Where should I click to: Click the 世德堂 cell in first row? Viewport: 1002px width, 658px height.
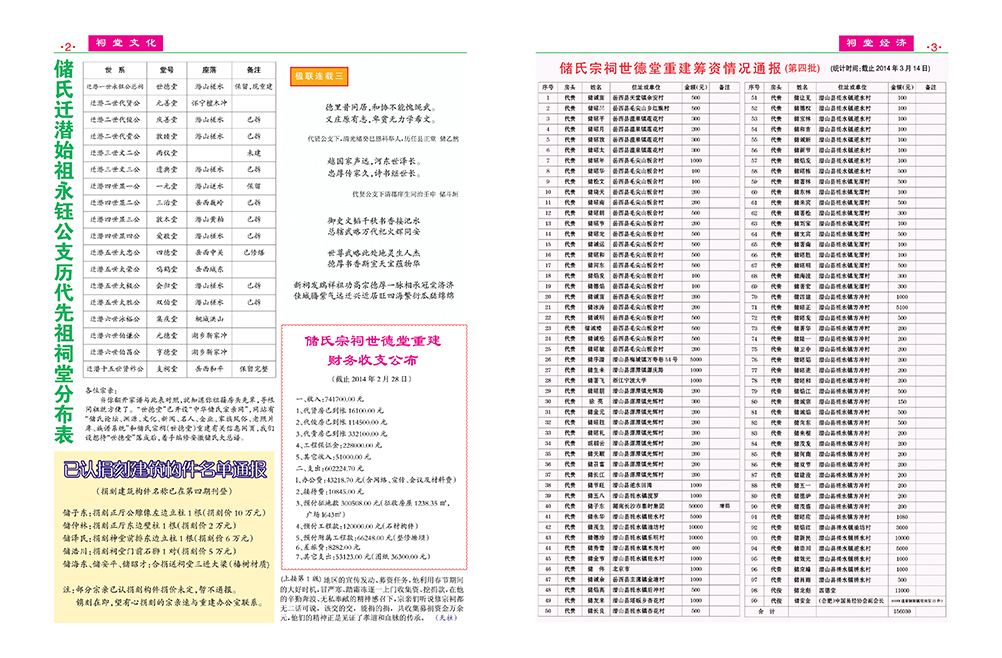click(x=167, y=86)
